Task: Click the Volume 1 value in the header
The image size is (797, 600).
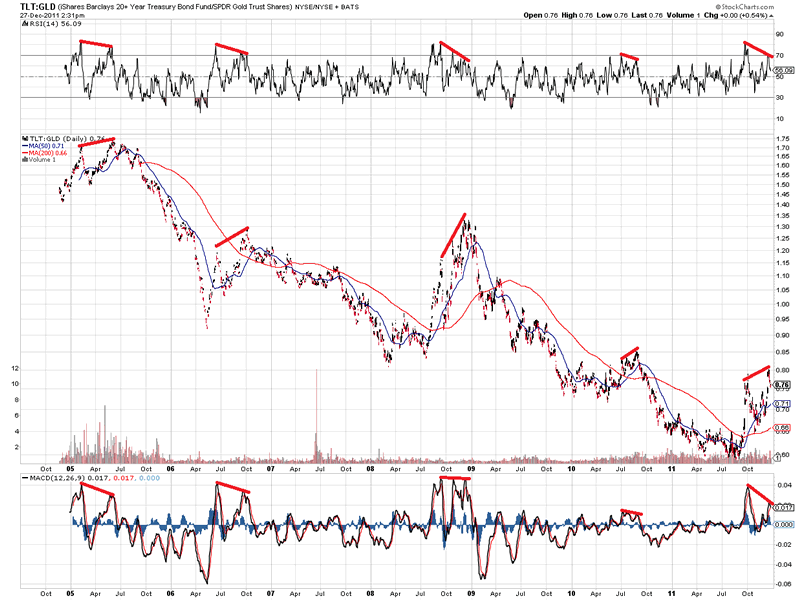Action: pyautogui.click(x=684, y=15)
